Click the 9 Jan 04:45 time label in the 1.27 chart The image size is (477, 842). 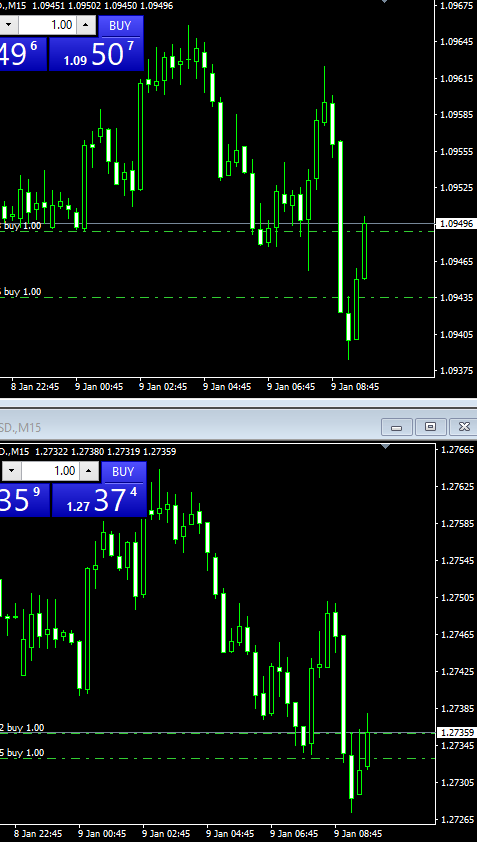(x=230, y=834)
